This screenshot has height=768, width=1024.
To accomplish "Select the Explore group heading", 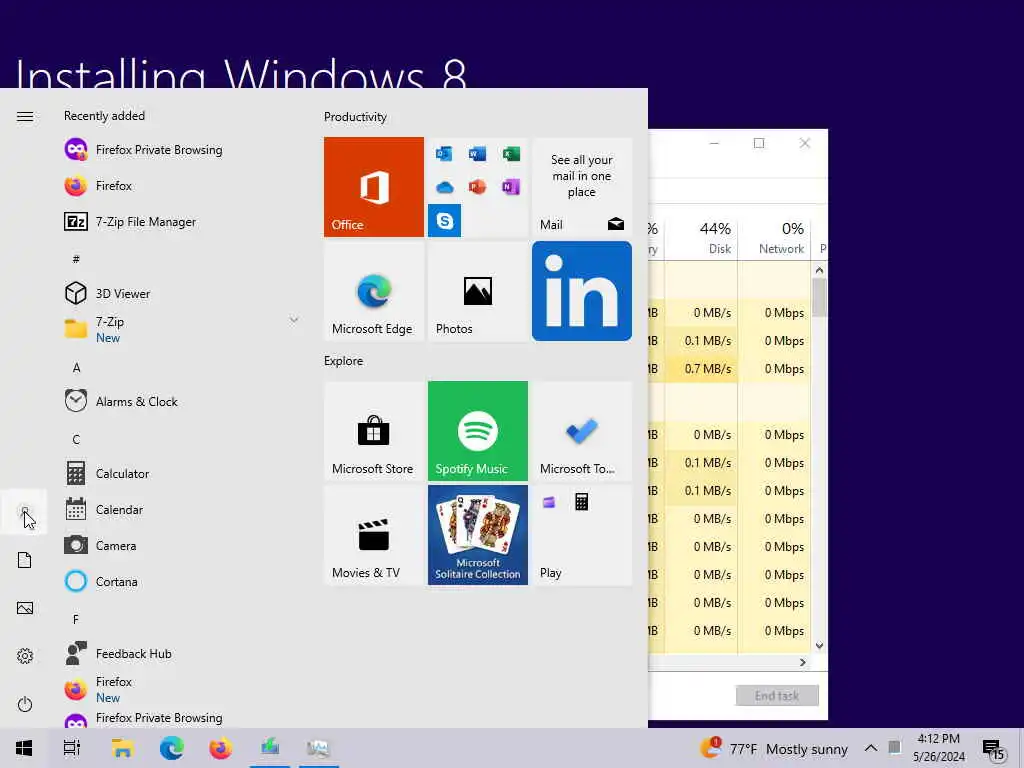I will [x=344, y=361].
